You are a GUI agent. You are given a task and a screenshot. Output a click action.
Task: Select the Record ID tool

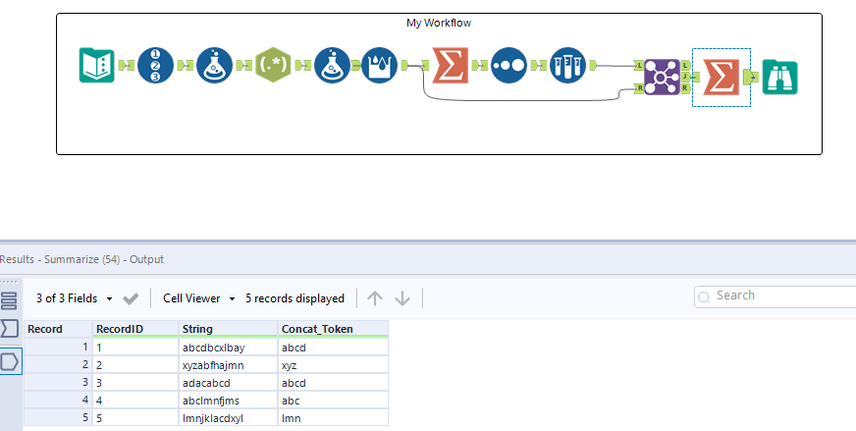pyautogui.click(x=156, y=66)
